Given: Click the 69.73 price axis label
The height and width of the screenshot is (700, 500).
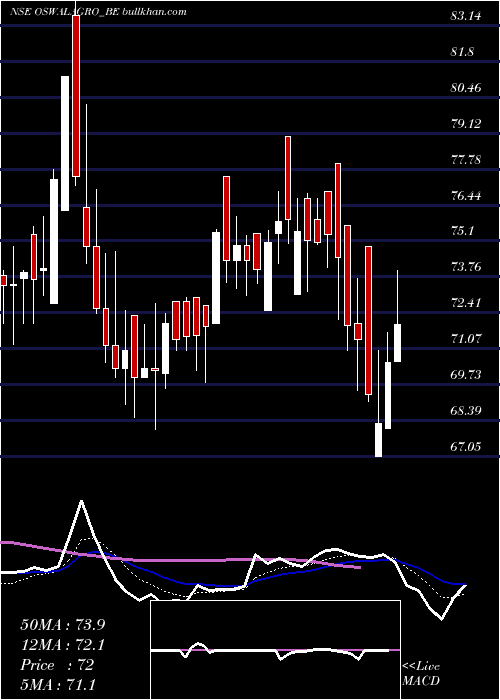Looking at the screenshot, I should click(x=466, y=375).
